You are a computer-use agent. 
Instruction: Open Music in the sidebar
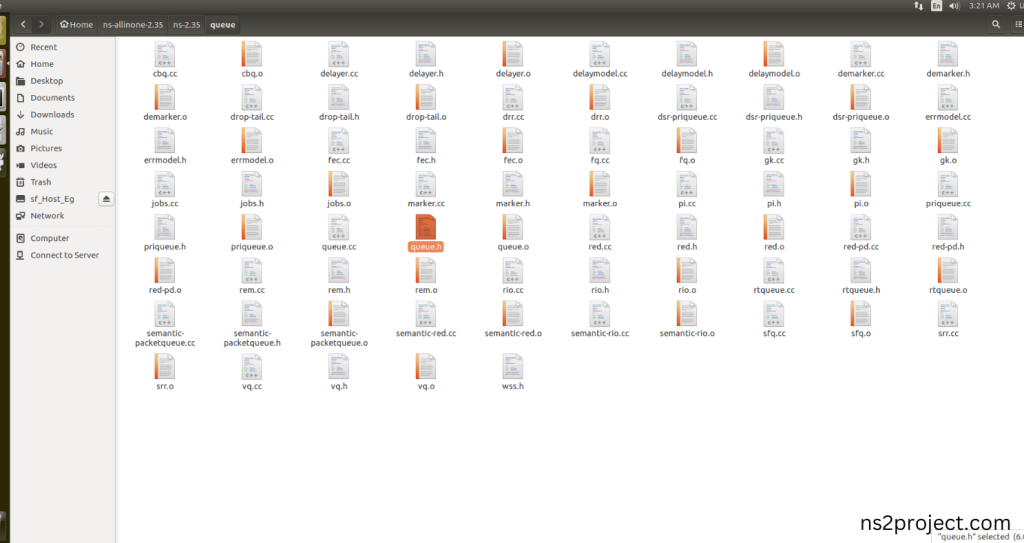pyautogui.click(x=42, y=131)
